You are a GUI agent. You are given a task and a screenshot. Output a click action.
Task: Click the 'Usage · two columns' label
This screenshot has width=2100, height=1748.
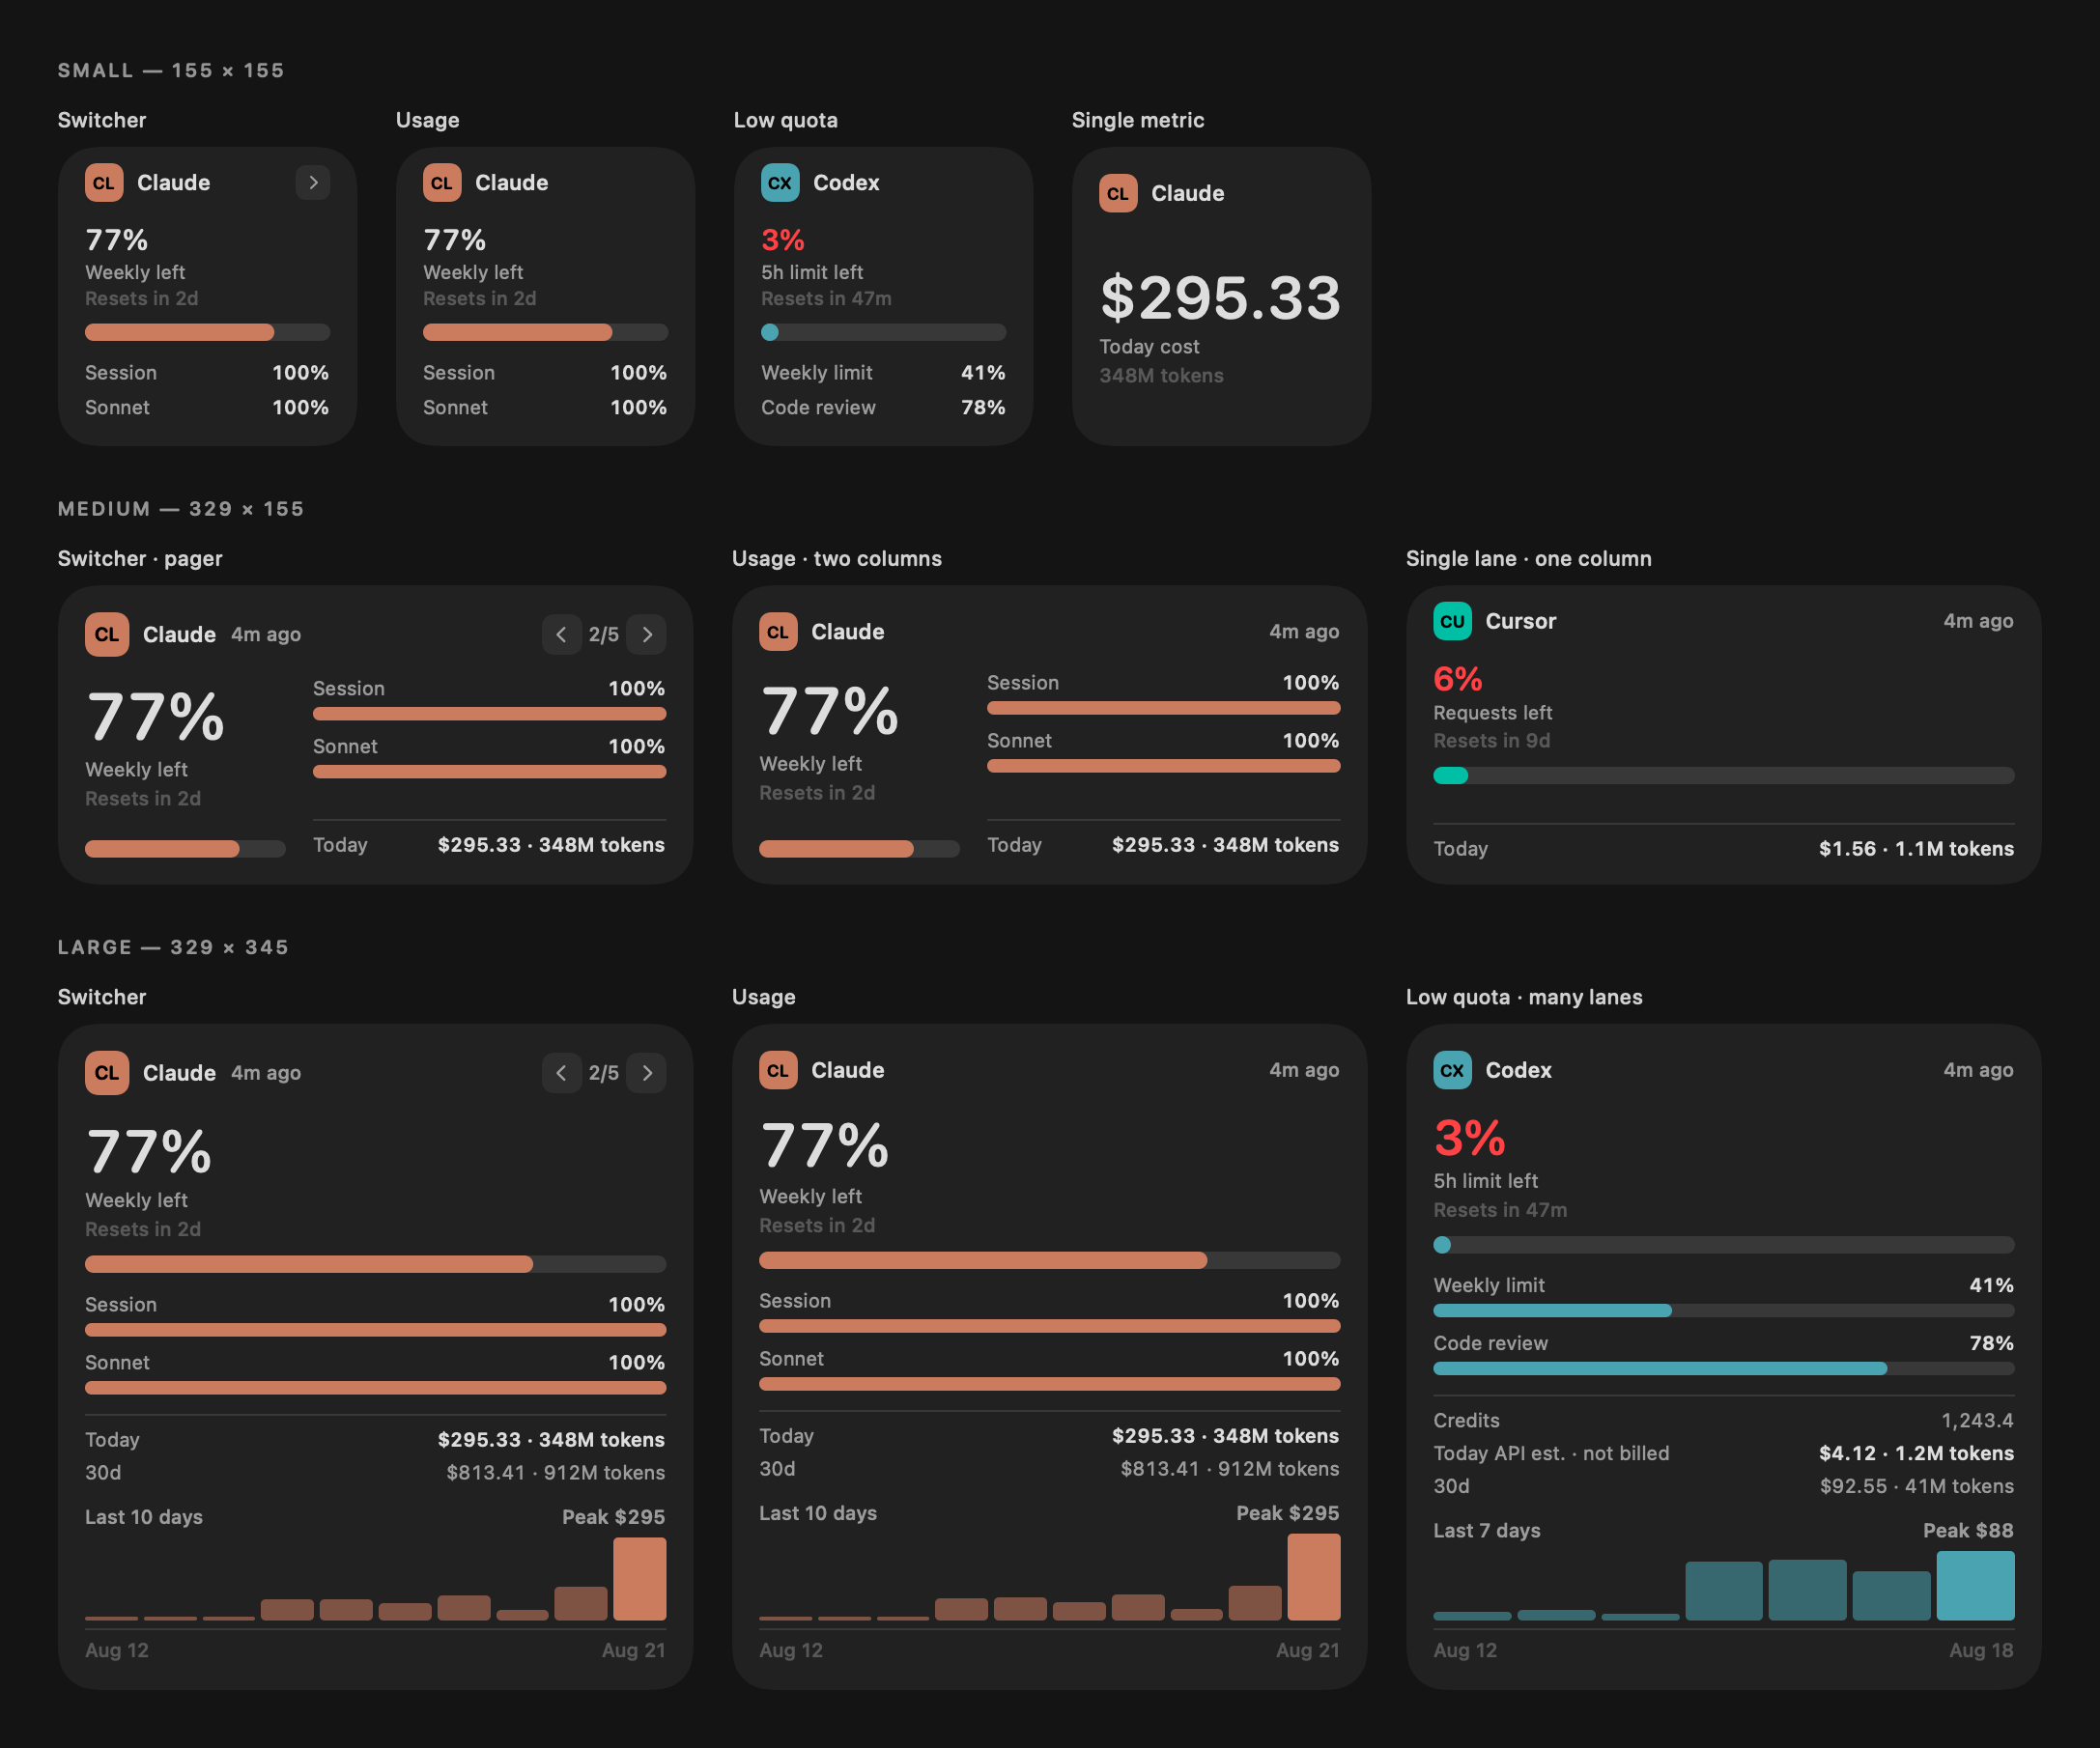click(837, 559)
